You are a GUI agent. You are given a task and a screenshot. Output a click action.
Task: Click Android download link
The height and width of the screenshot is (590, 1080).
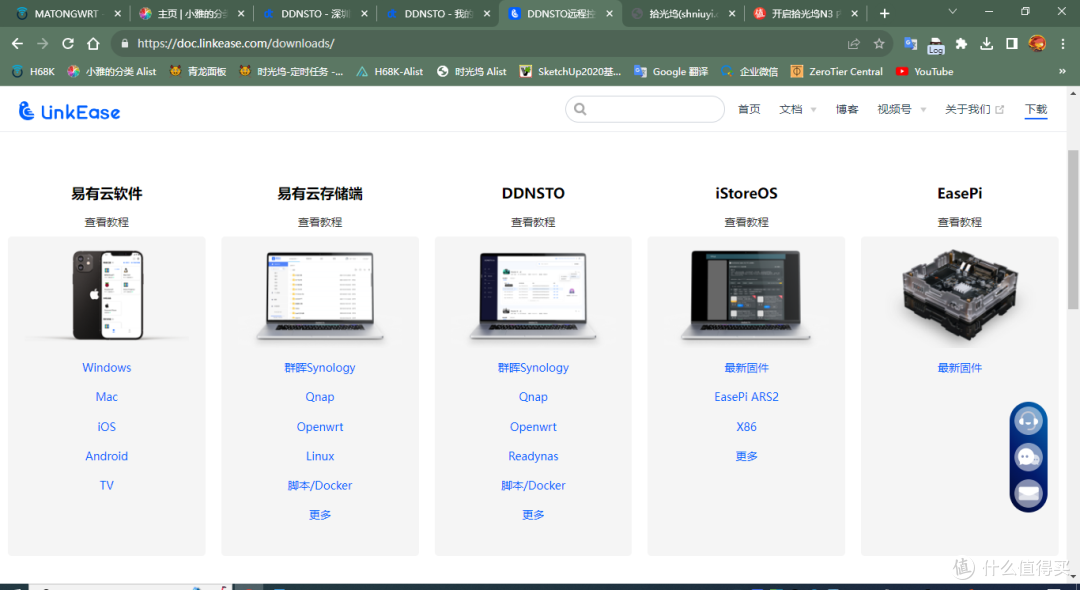[107, 456]
